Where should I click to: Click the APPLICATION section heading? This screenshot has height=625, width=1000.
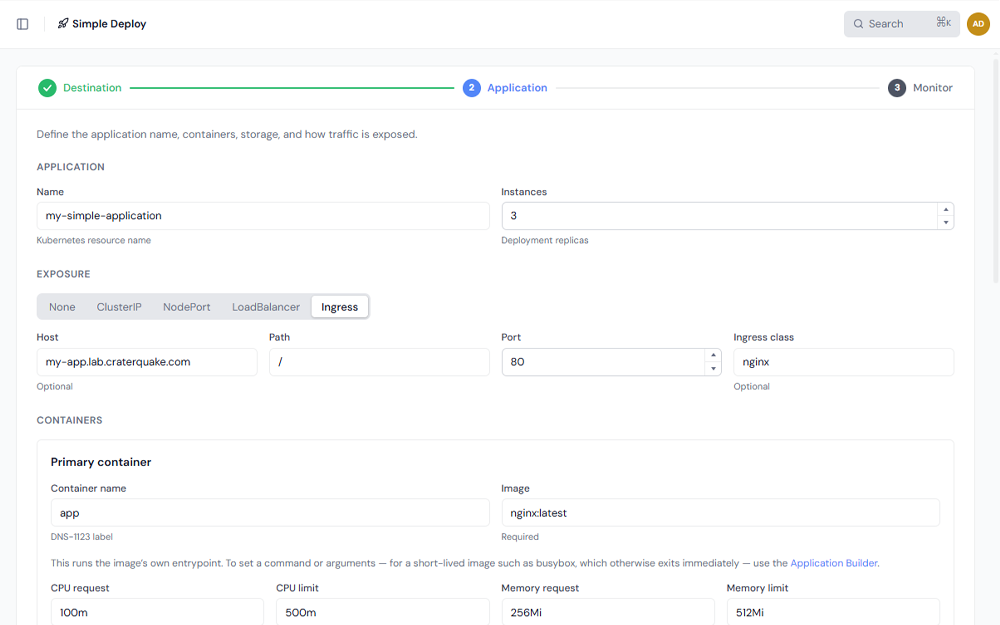click(70, 167)
